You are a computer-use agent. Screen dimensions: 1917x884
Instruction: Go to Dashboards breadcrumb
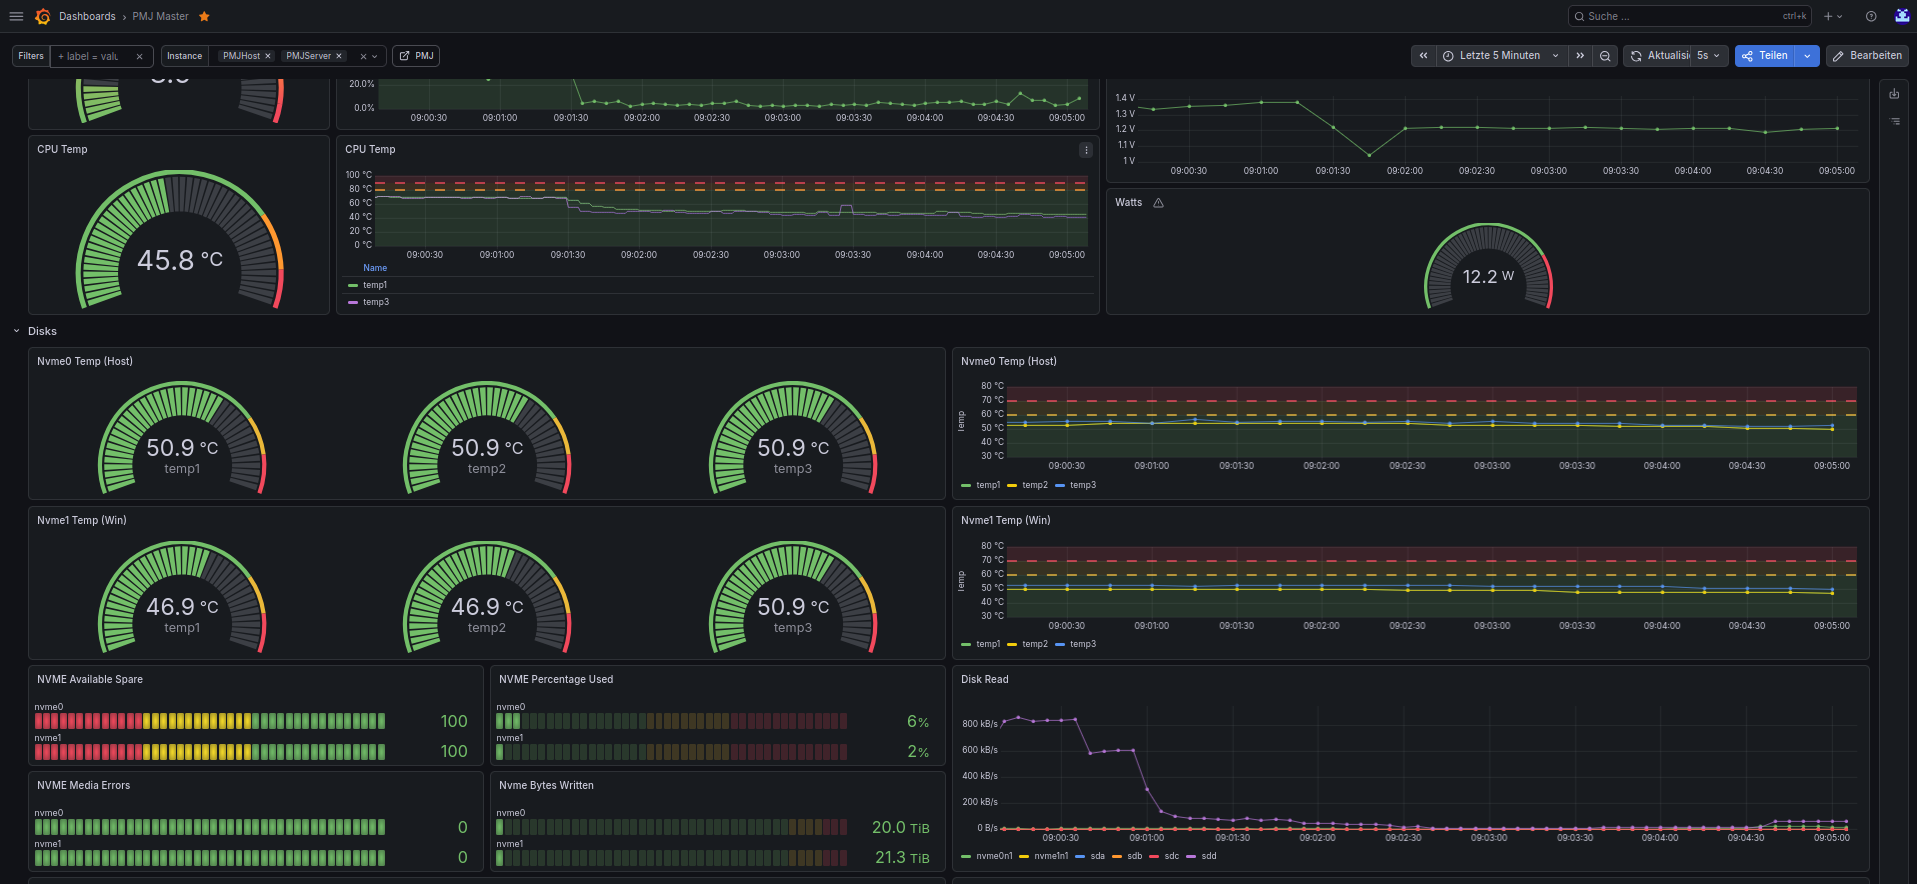(87, 16)
